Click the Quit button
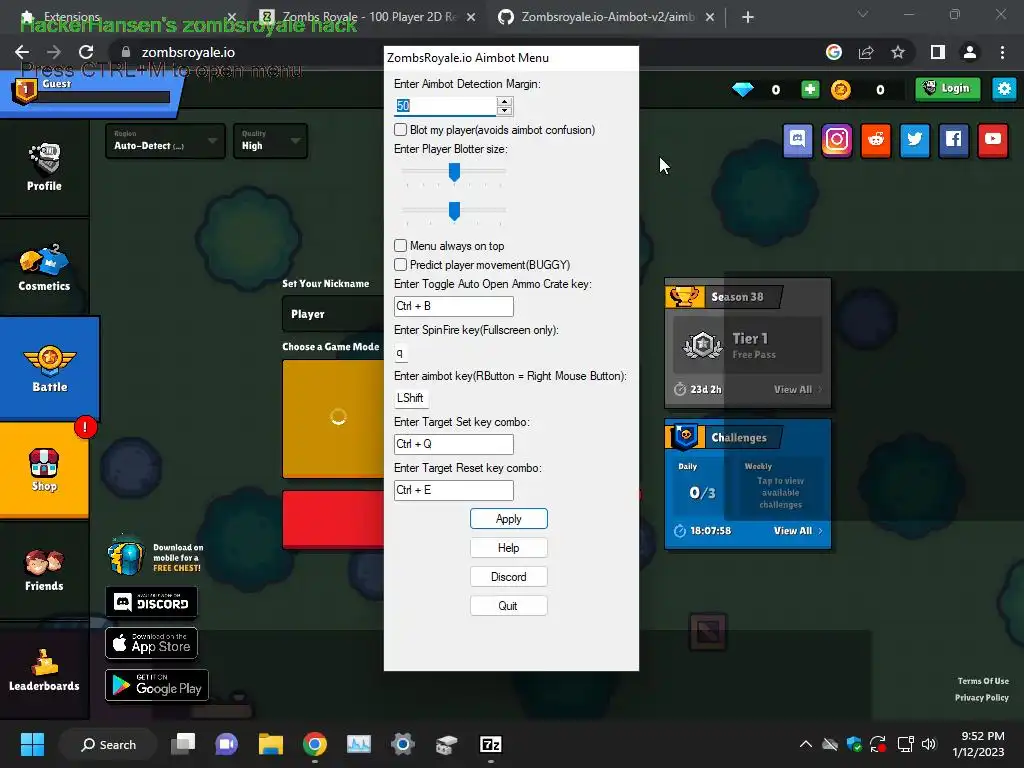 pos(509,605)
